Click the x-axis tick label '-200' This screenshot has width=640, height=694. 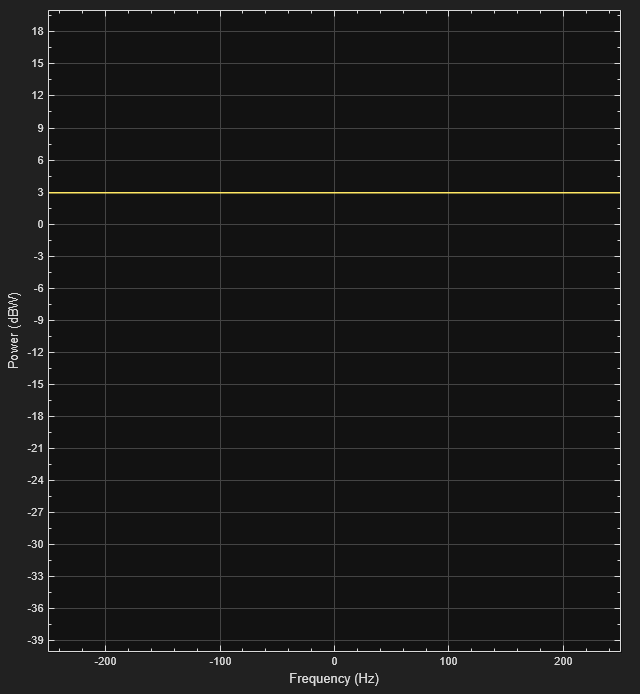pos(105,661)
